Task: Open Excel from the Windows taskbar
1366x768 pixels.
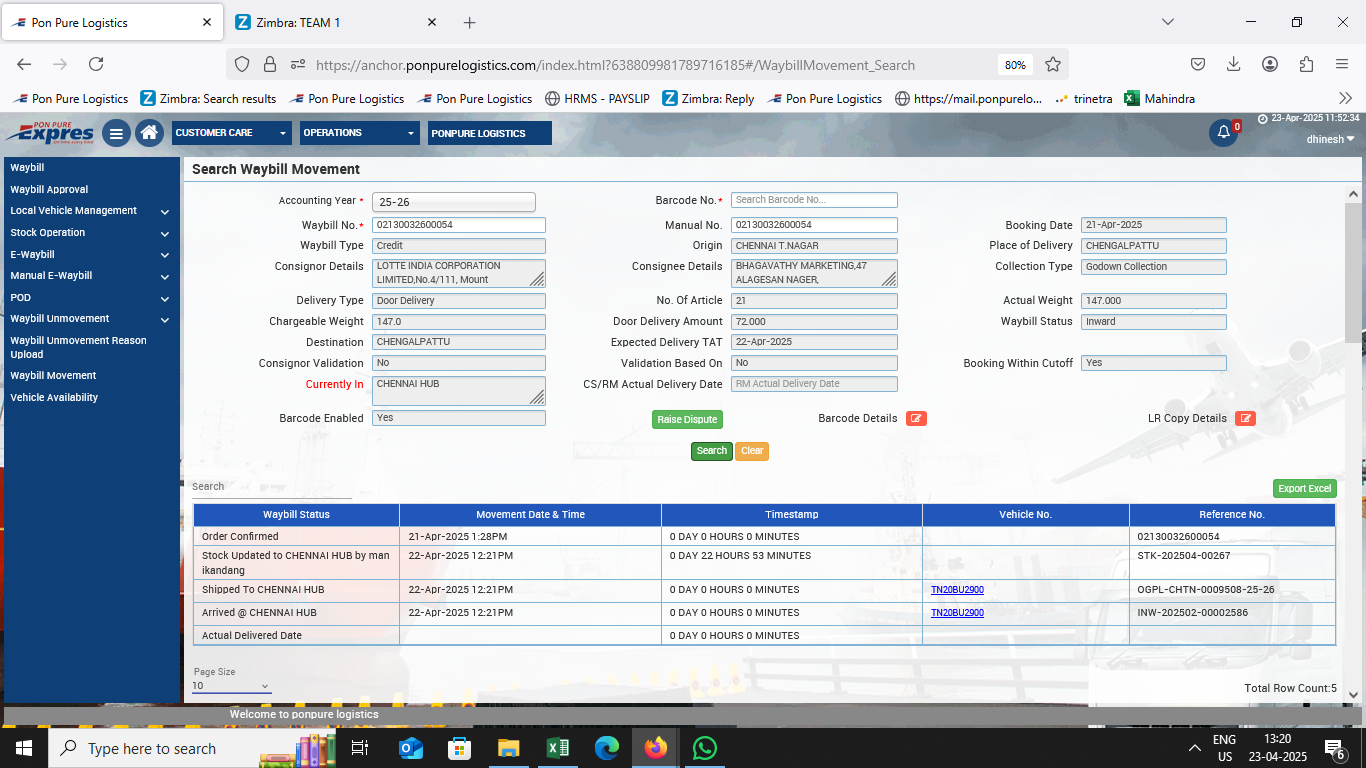Action: coord(558,748)
